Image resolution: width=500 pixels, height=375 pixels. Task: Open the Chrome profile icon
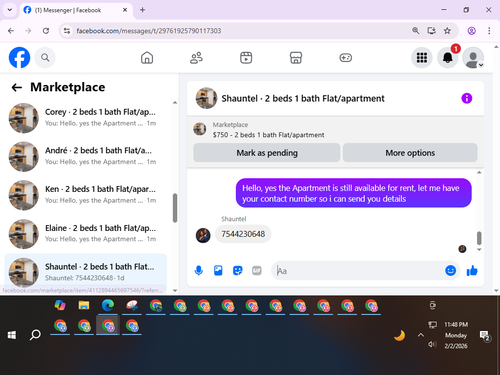click(x=471, y=31)
